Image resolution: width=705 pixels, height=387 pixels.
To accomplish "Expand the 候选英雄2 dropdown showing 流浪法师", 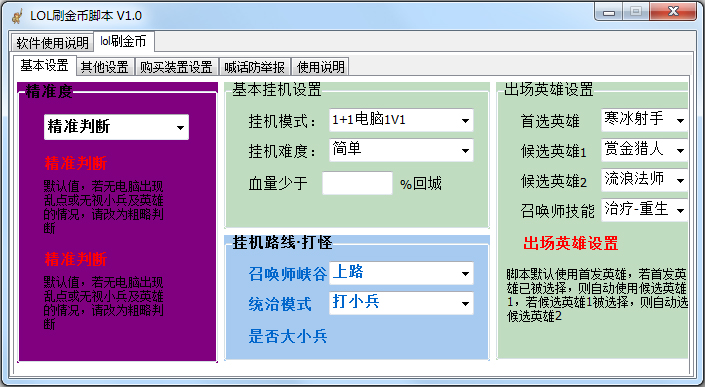I will (x=644, y=180).
